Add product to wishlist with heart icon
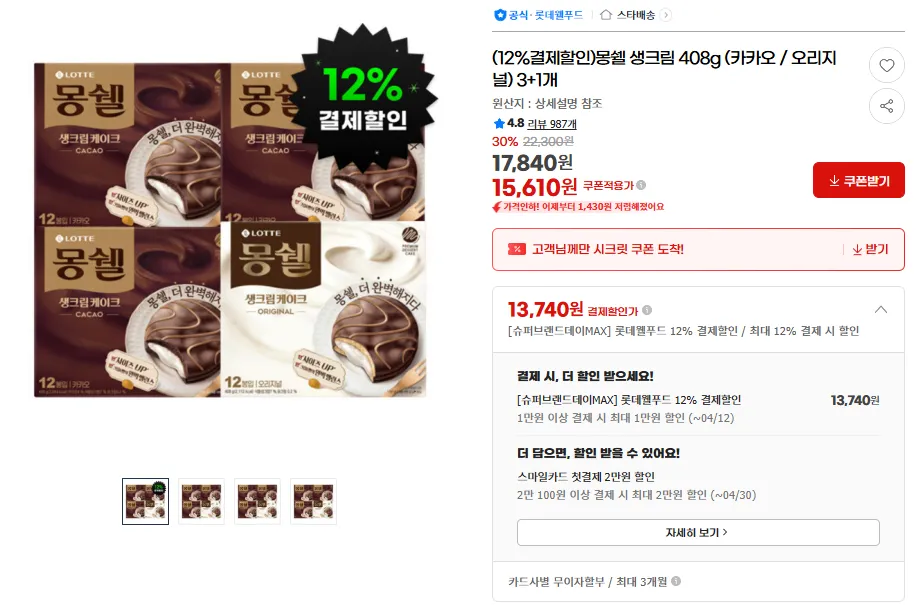916x610 pixels. (886, 65)
